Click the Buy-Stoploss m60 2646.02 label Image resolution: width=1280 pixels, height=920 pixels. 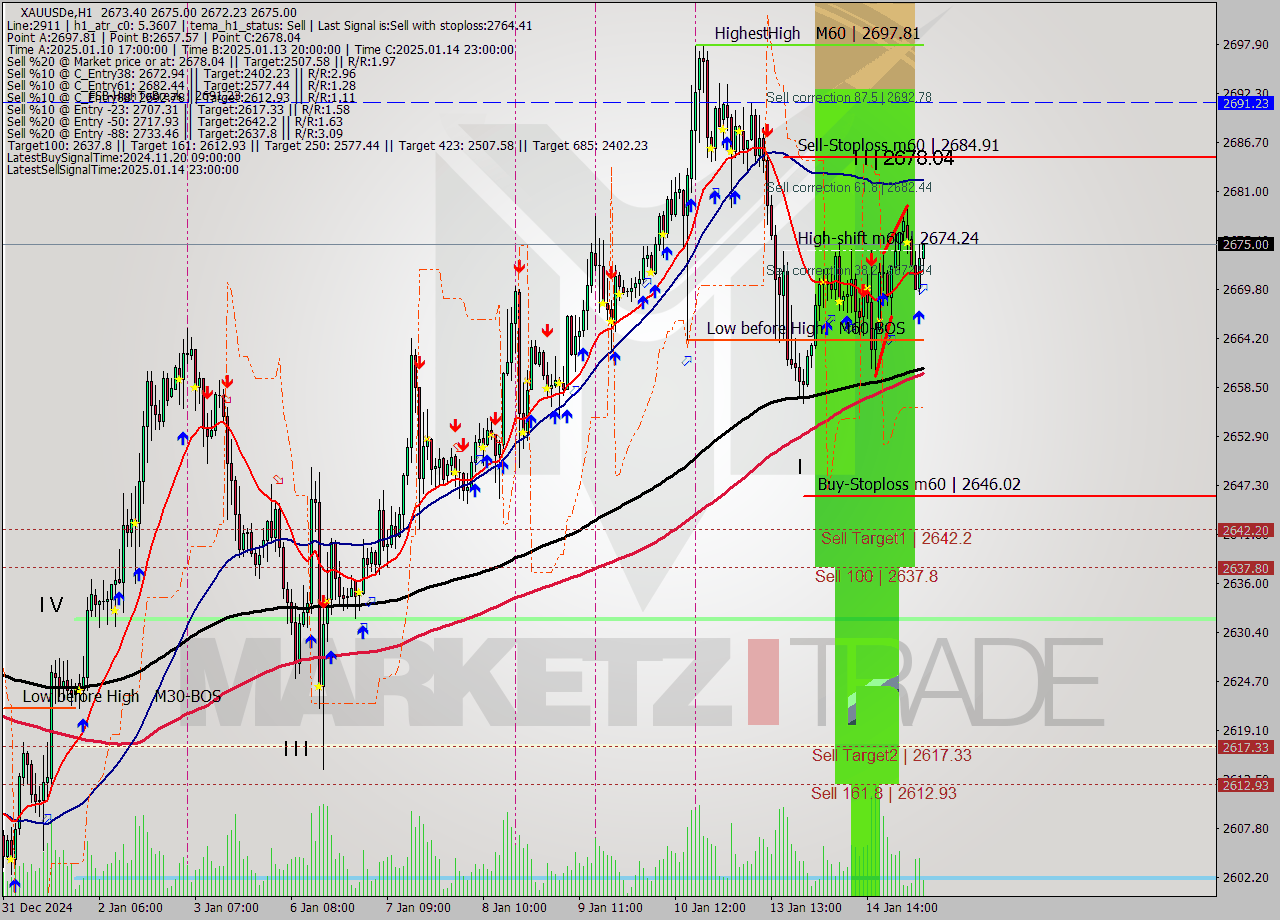[919, 484]
